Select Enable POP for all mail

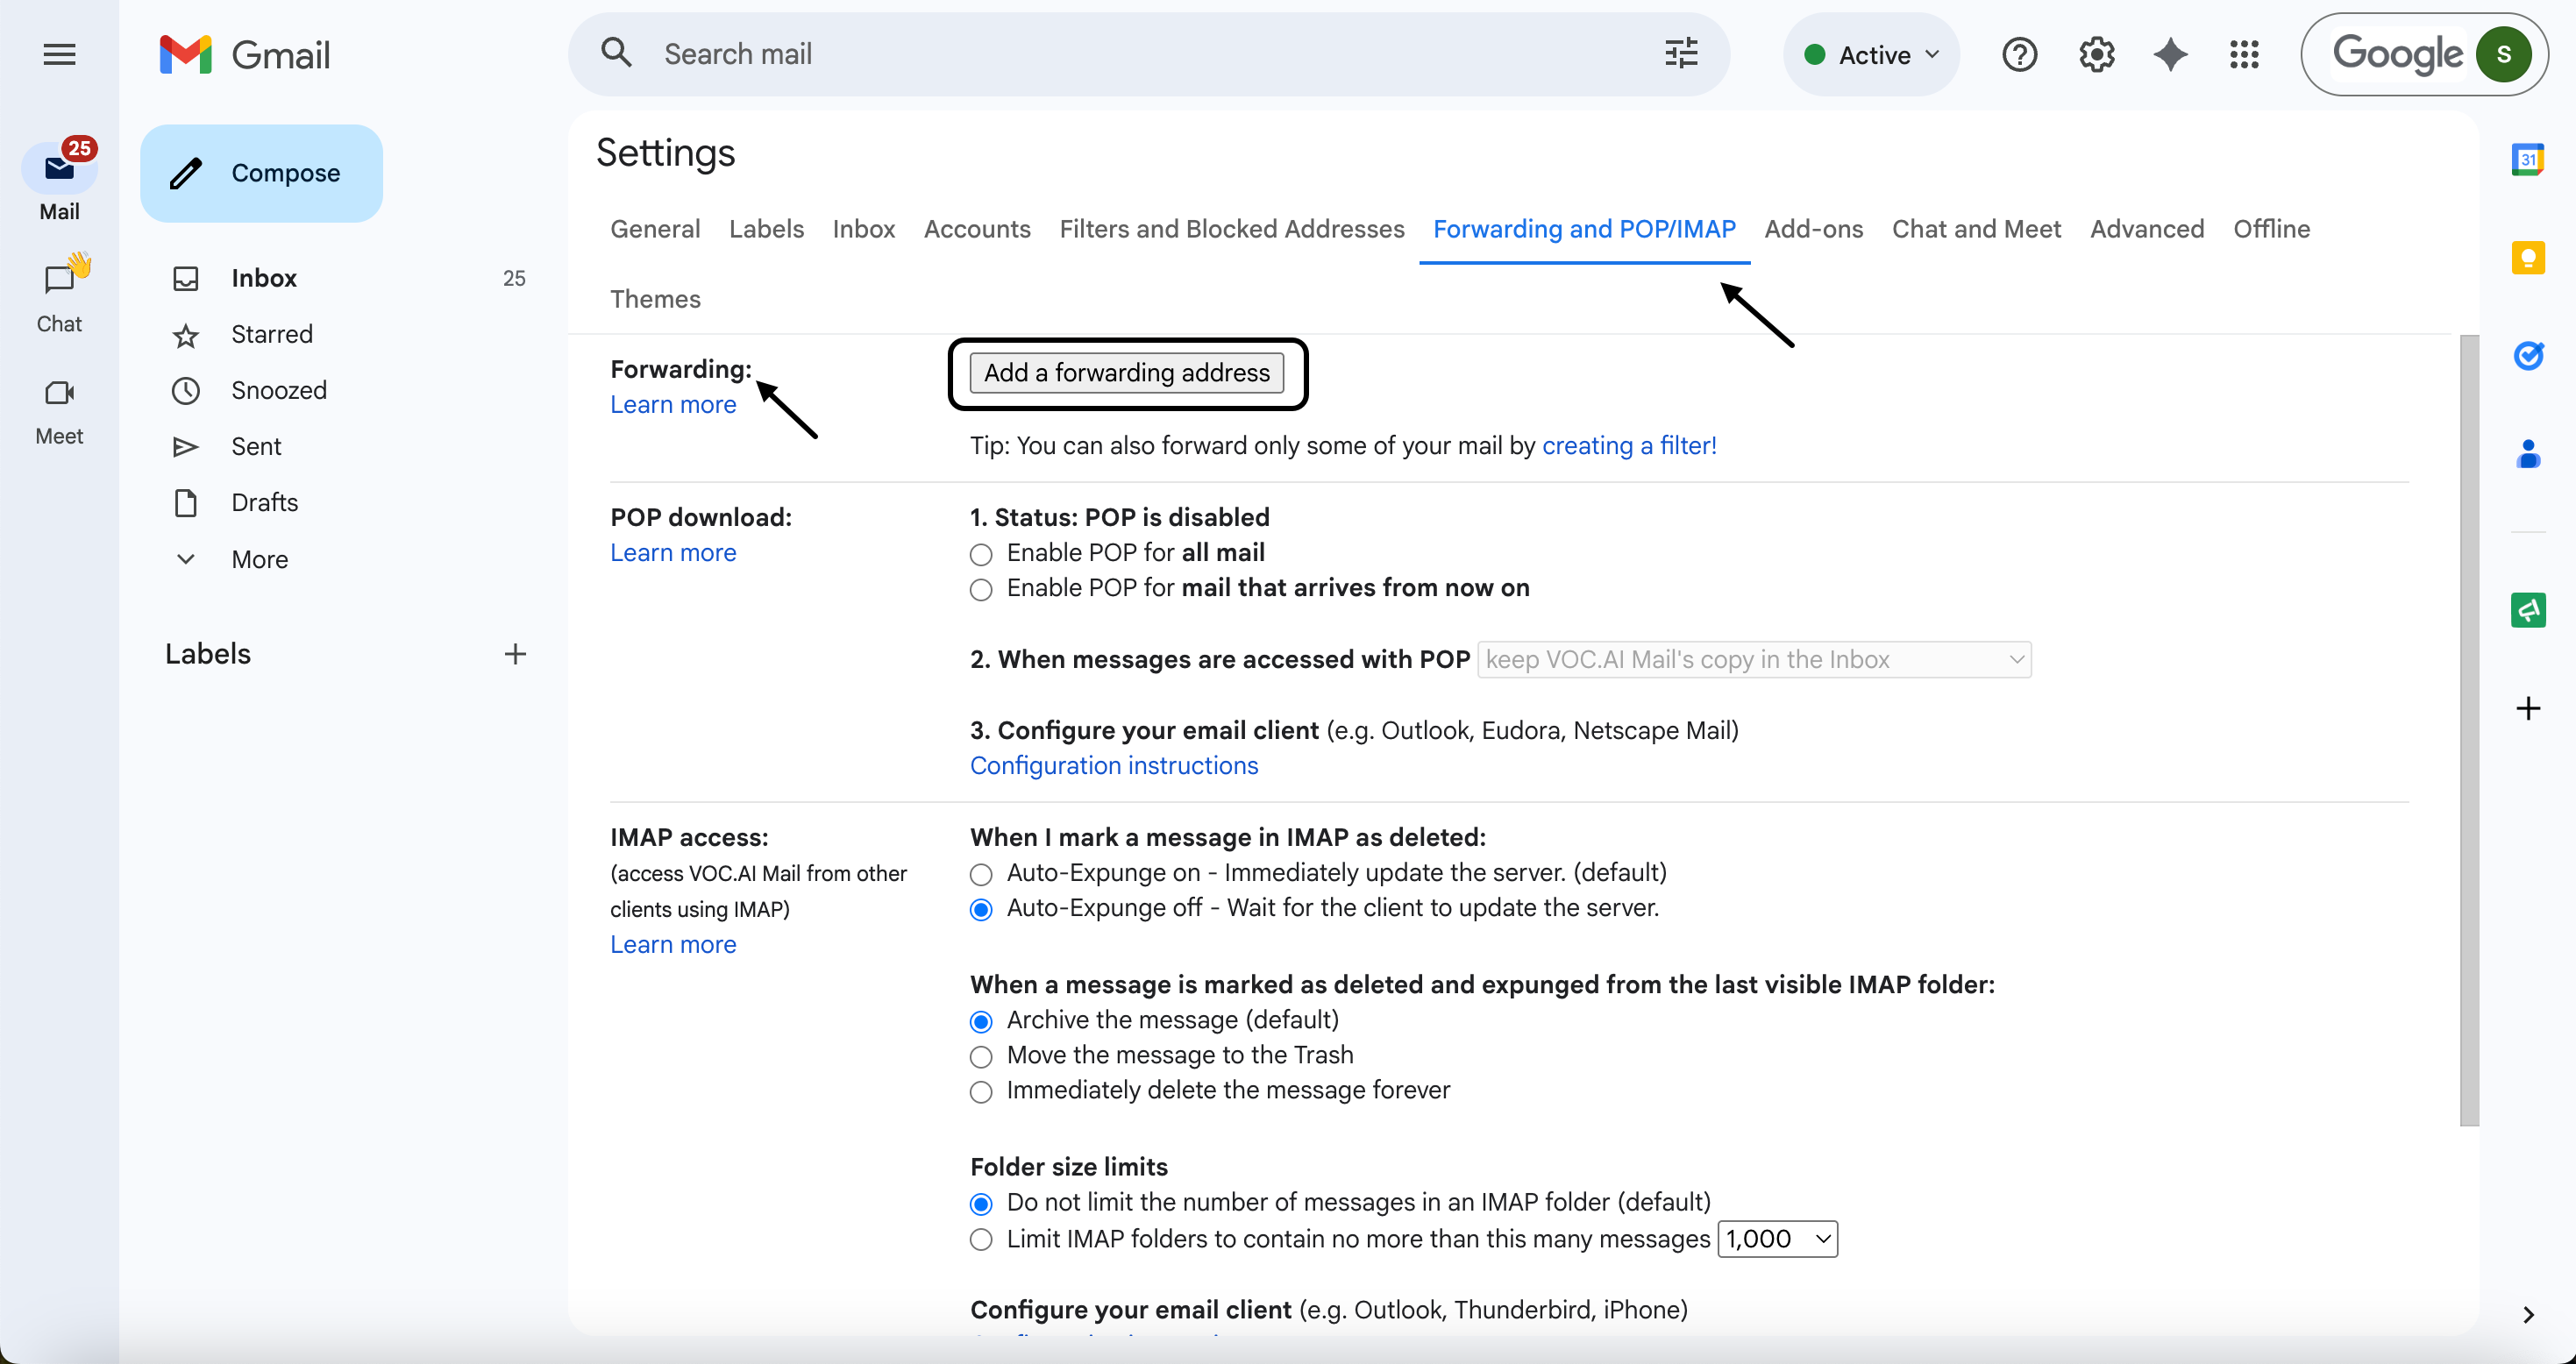tap(981, 554)
